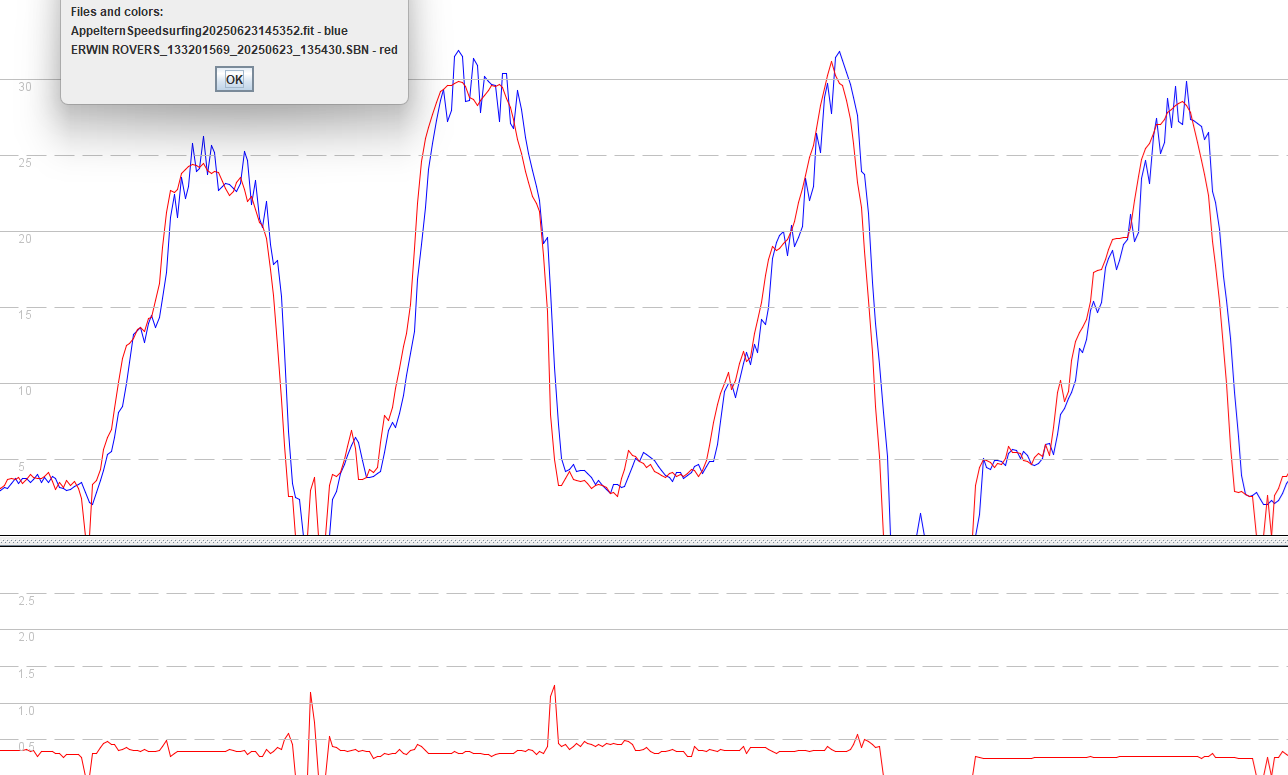This screenshot has width=1288, height=775.
Task: Click the 30 label on the speed axis
Action: [x=26, y=86]
